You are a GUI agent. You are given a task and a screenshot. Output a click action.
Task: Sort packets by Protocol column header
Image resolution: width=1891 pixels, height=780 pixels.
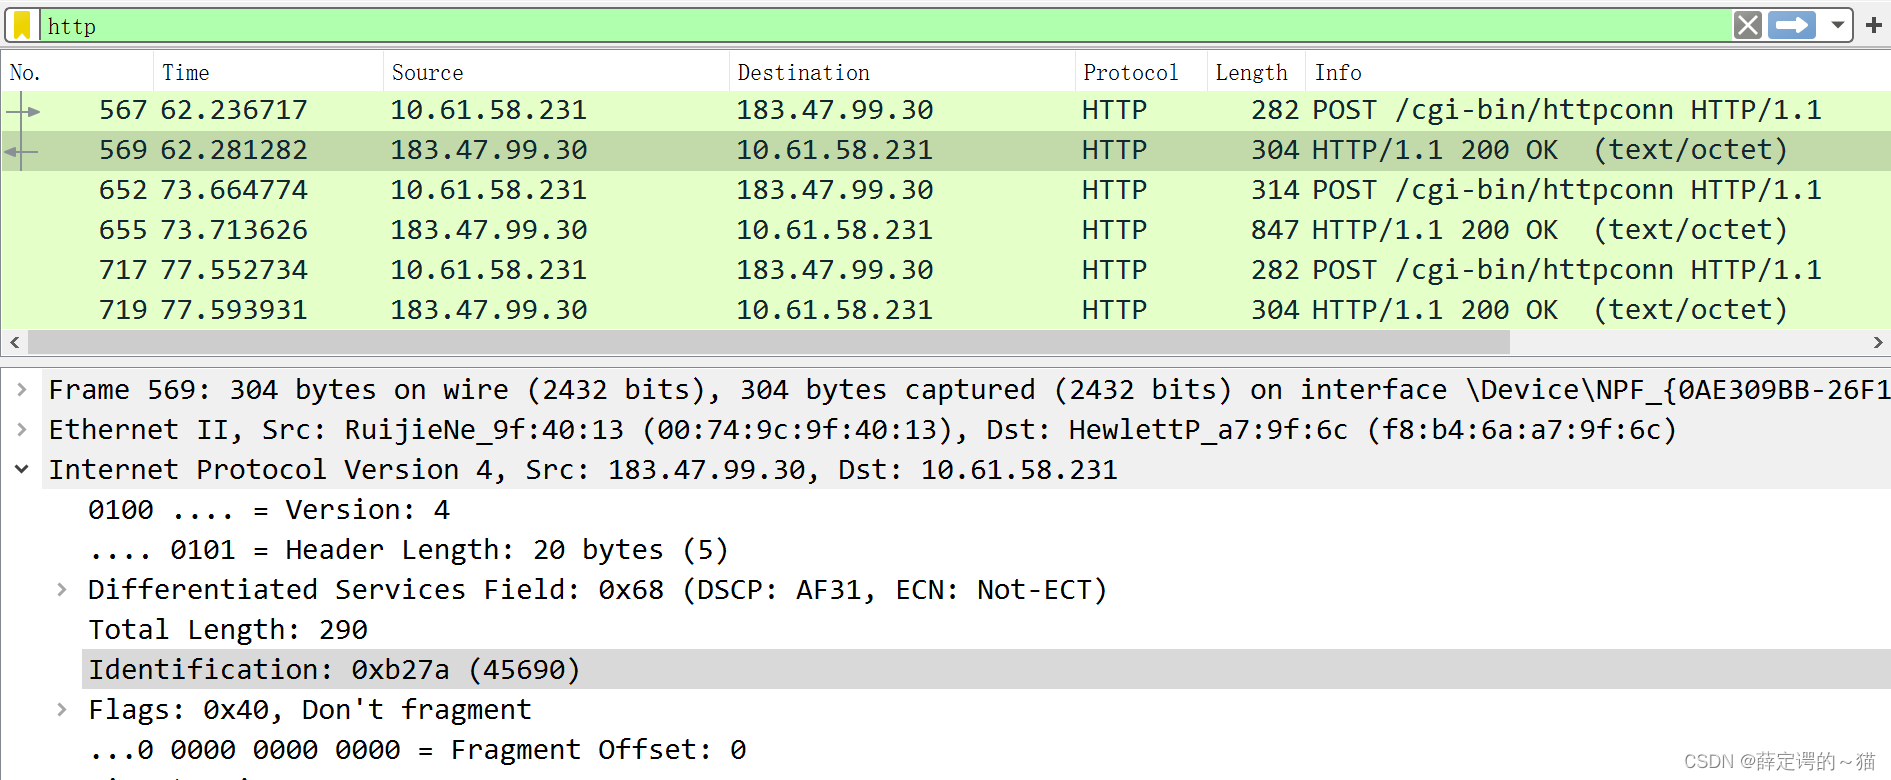click(1141, 72)
